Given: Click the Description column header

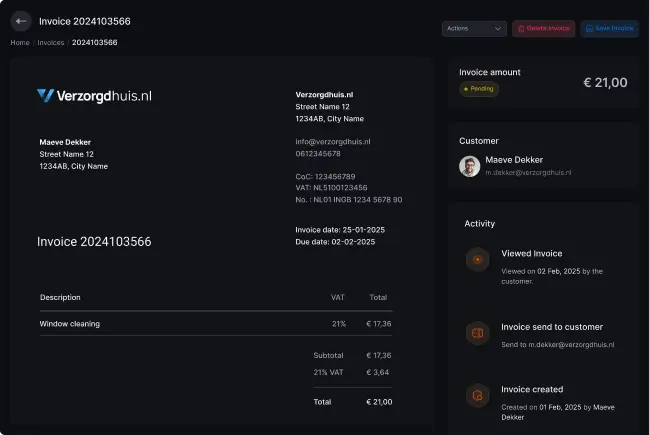Looking at the screenshot, I should click(60, 297).
